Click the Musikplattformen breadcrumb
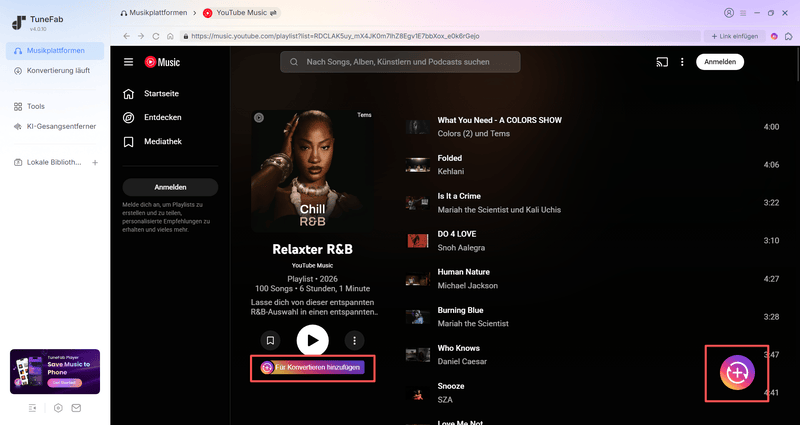This screenshot has width=800, height=425. click(x=154, y=13)
